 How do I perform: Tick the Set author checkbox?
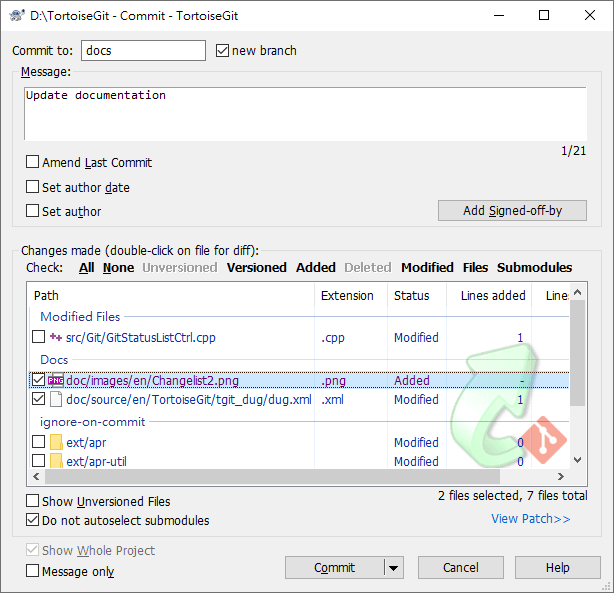point(32,210)
